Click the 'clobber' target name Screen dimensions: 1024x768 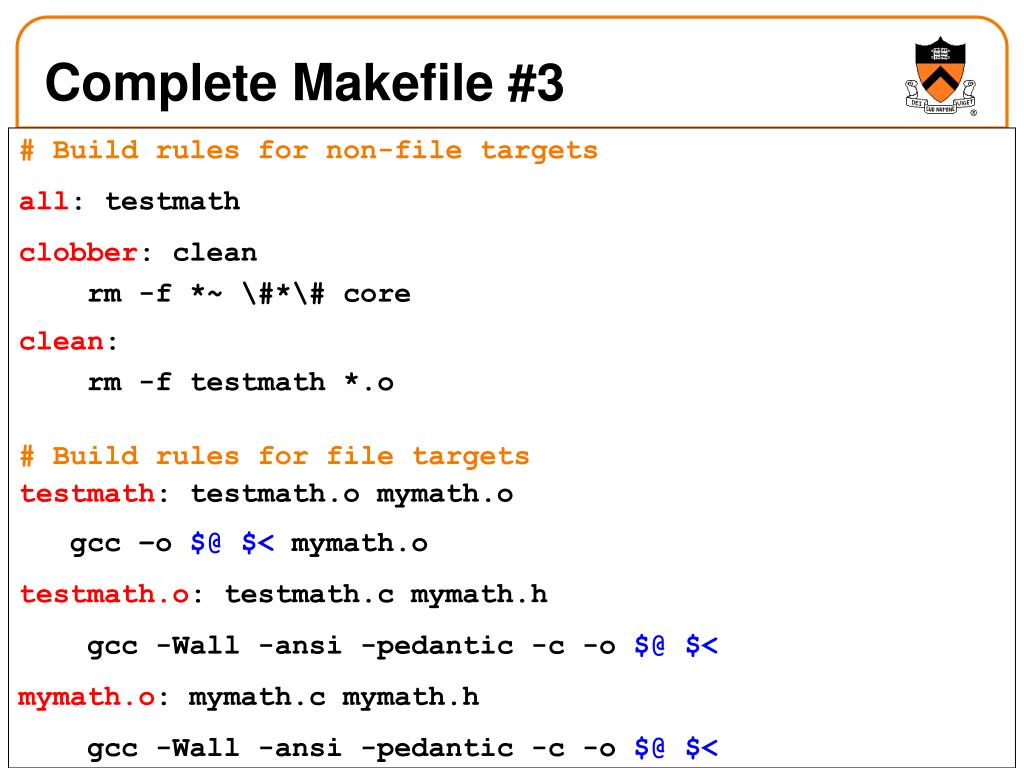click(78, 253)
